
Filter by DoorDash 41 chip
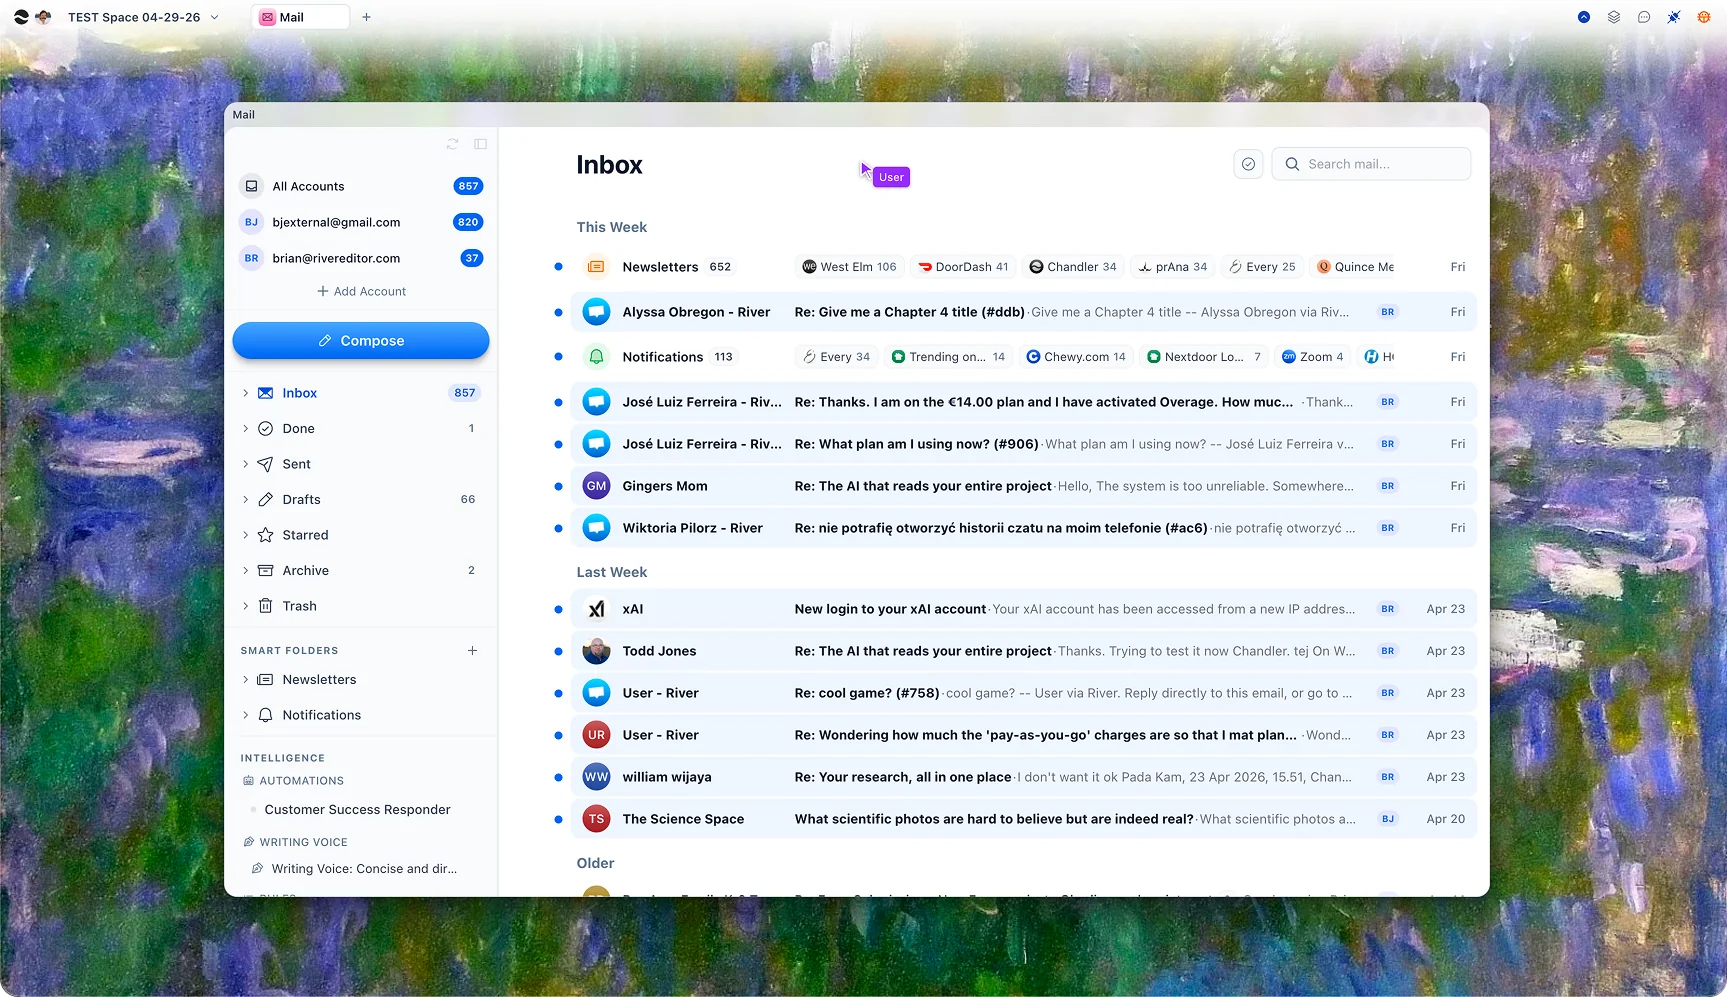pyautogui.click(x=963, y=267)
